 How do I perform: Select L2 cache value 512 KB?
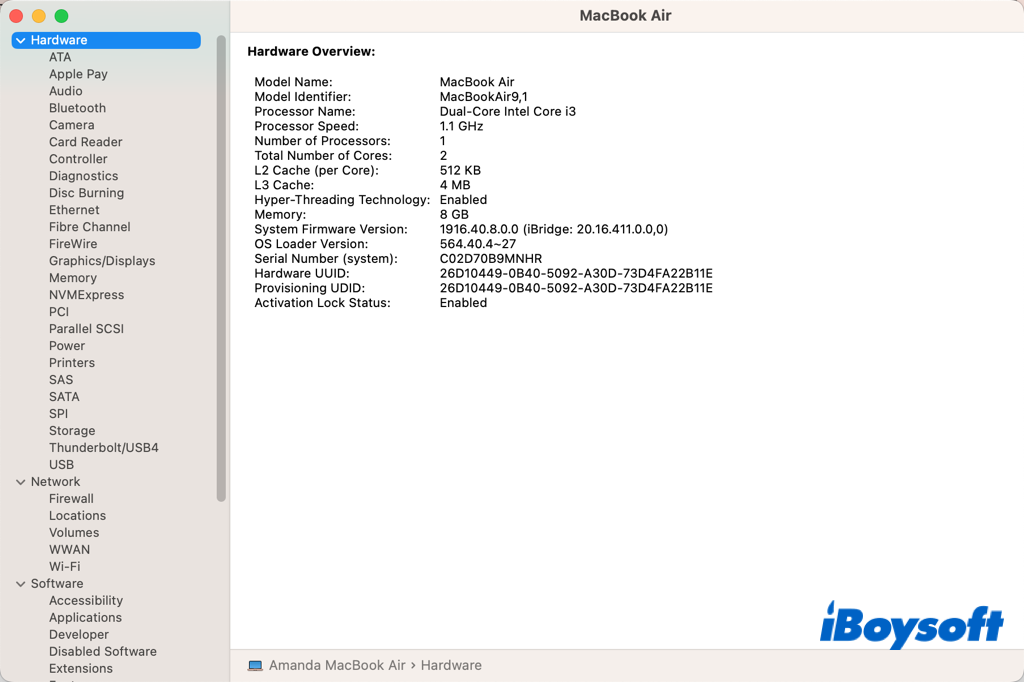point(460,170)
